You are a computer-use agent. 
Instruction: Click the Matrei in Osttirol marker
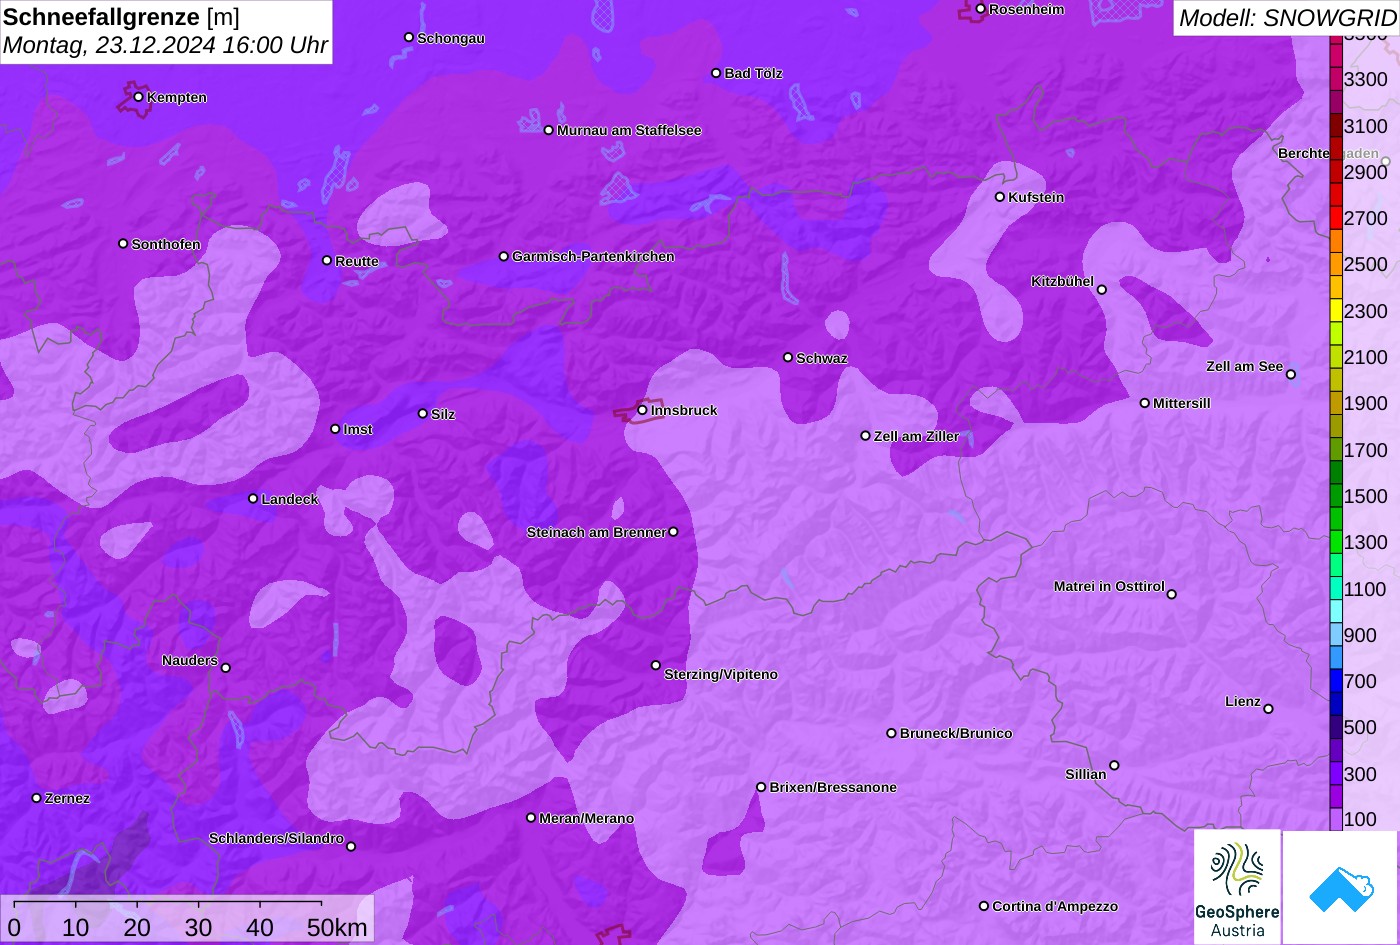tap(1171, 594)
